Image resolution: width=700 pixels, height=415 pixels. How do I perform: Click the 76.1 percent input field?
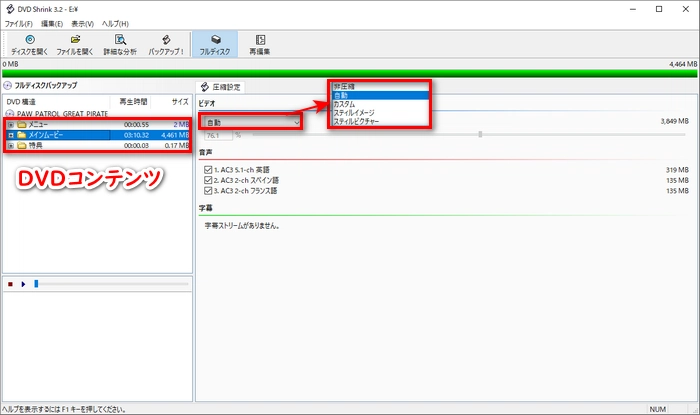pos(219,135)
